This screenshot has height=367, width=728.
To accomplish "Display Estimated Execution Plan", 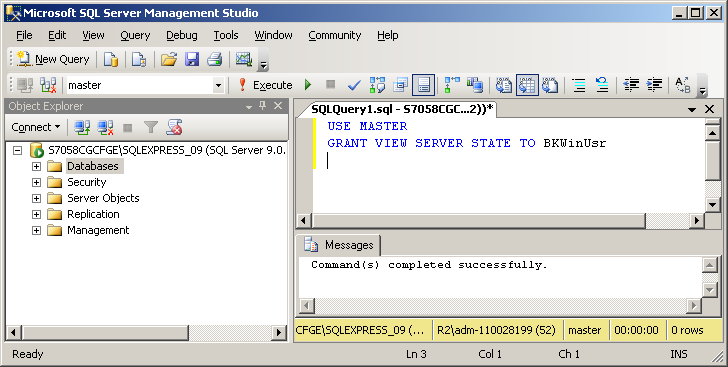I will (x=377, y=85).
